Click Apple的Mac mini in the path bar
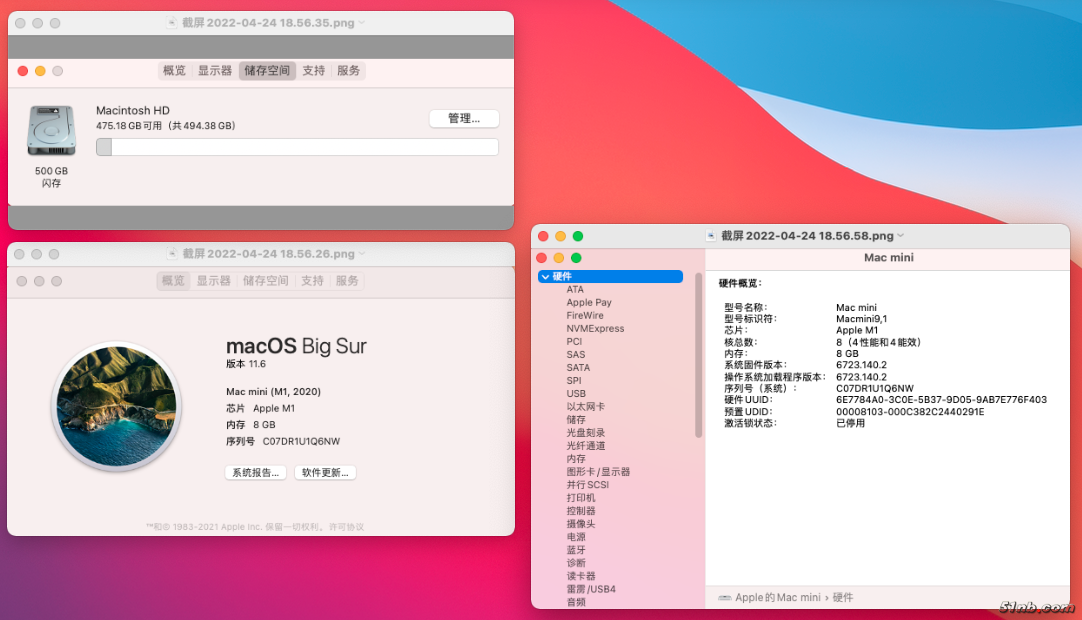 pyautogui.click(x=778, y=598)
